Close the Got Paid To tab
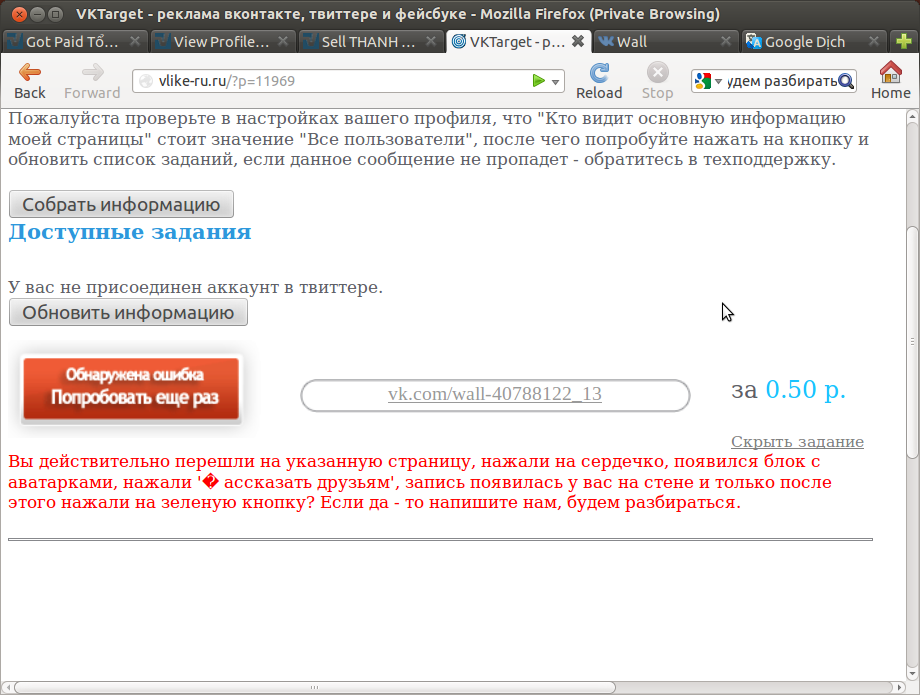This screenshot has width=920, height=695. 135,41
